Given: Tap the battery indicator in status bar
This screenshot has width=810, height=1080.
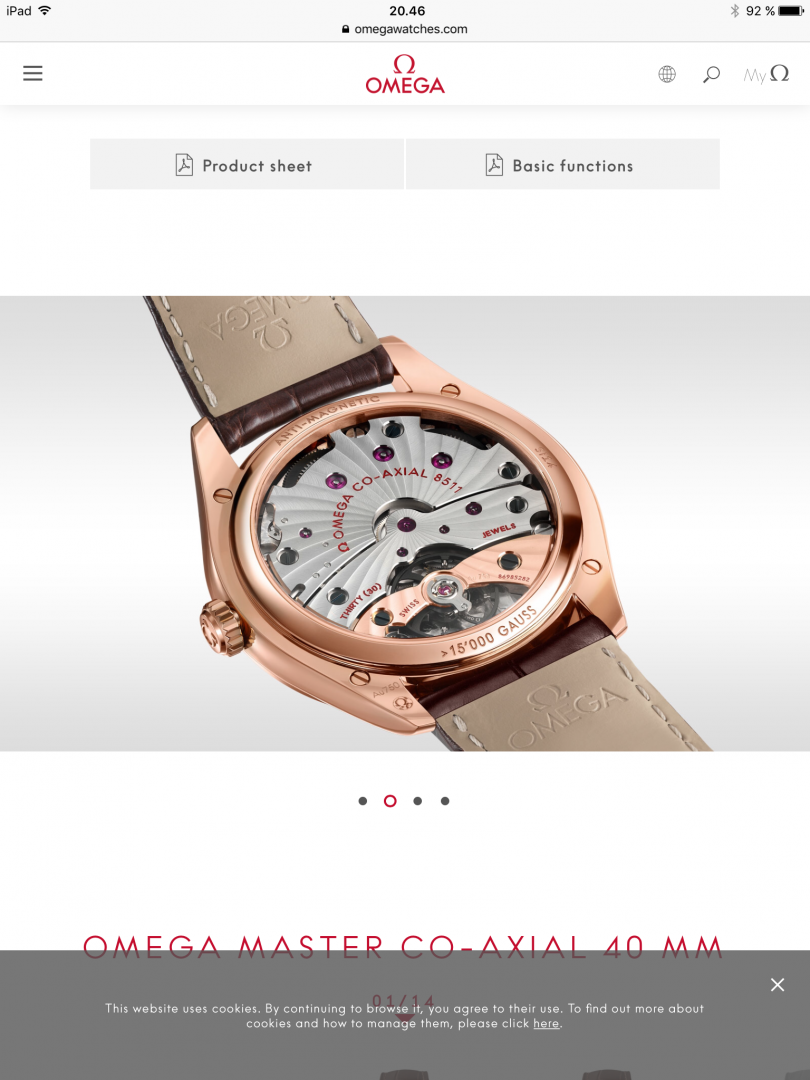Looking at the screenshot, I should pos(791,11).
